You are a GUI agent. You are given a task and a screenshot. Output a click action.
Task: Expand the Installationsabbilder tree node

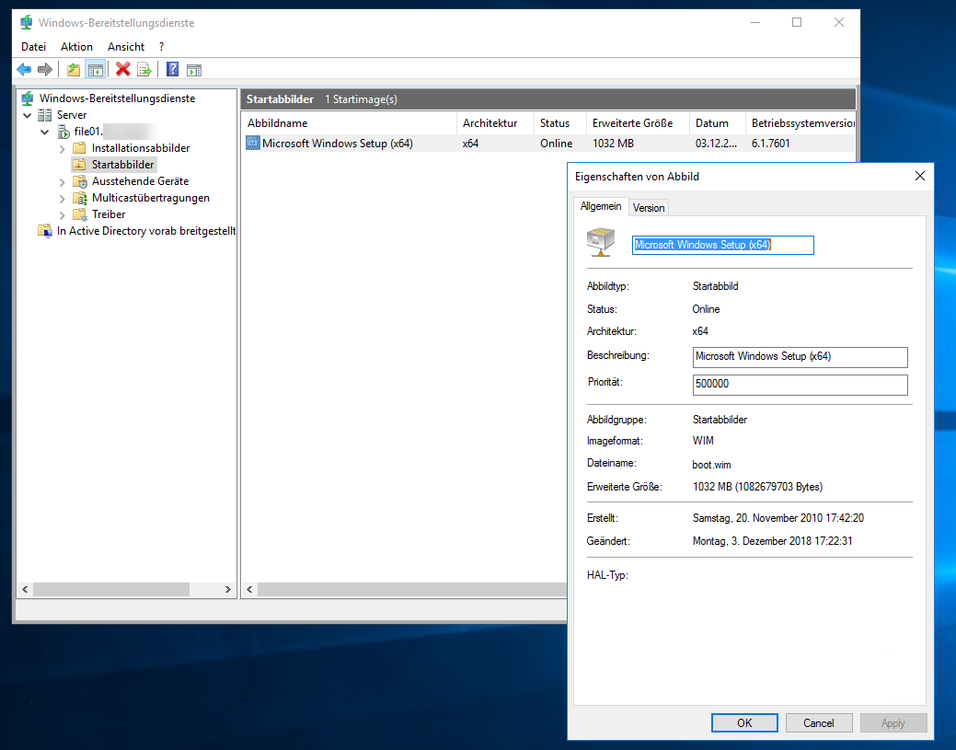[62, 148]
